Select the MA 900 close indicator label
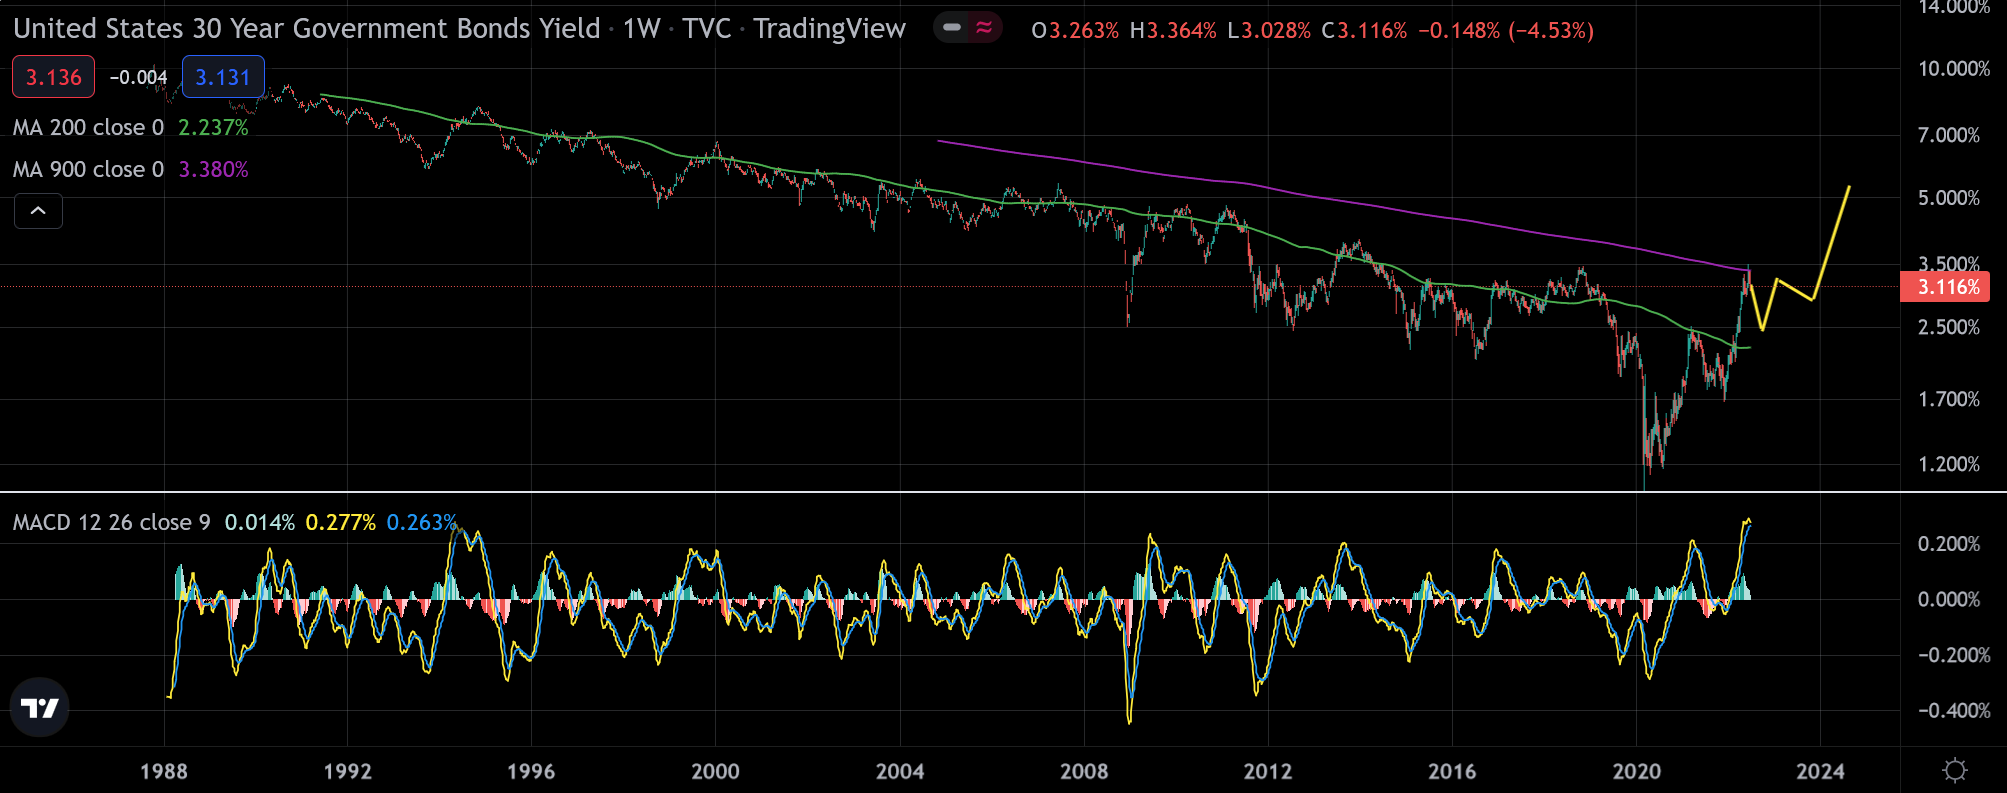Image resolution: width=2007 pixels, height=793 pixels. (88, 170)
